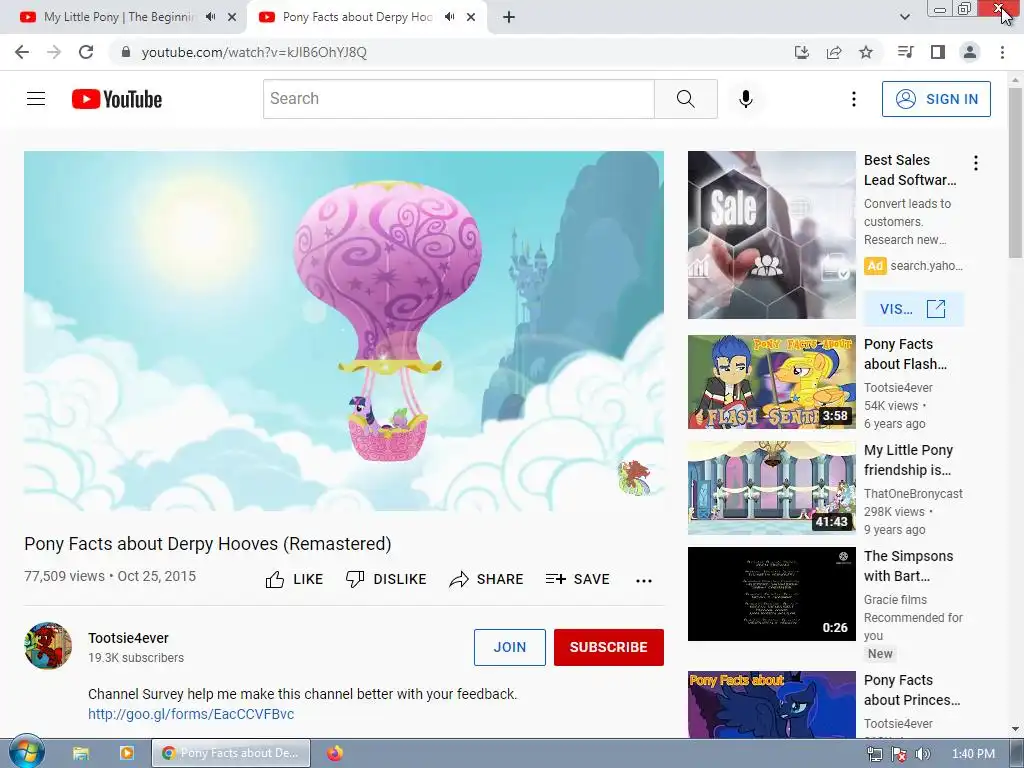The height and width of the screenshot is (768, 1024).
Task: Mute audio on first tab speaker icon
Action: pos(210,17)
